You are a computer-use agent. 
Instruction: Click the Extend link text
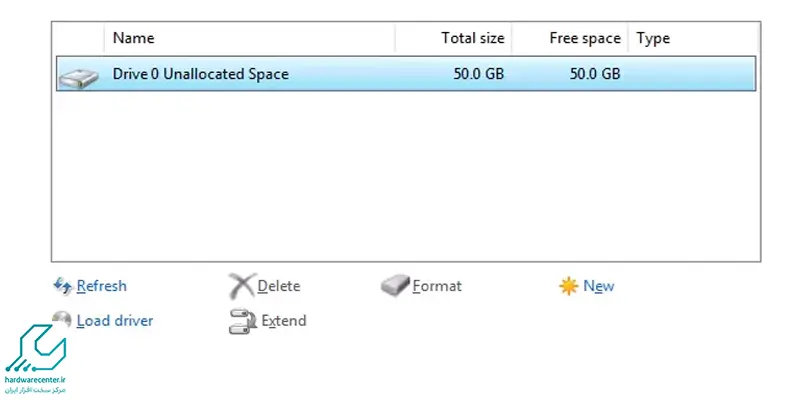click(x=284, y=321)
